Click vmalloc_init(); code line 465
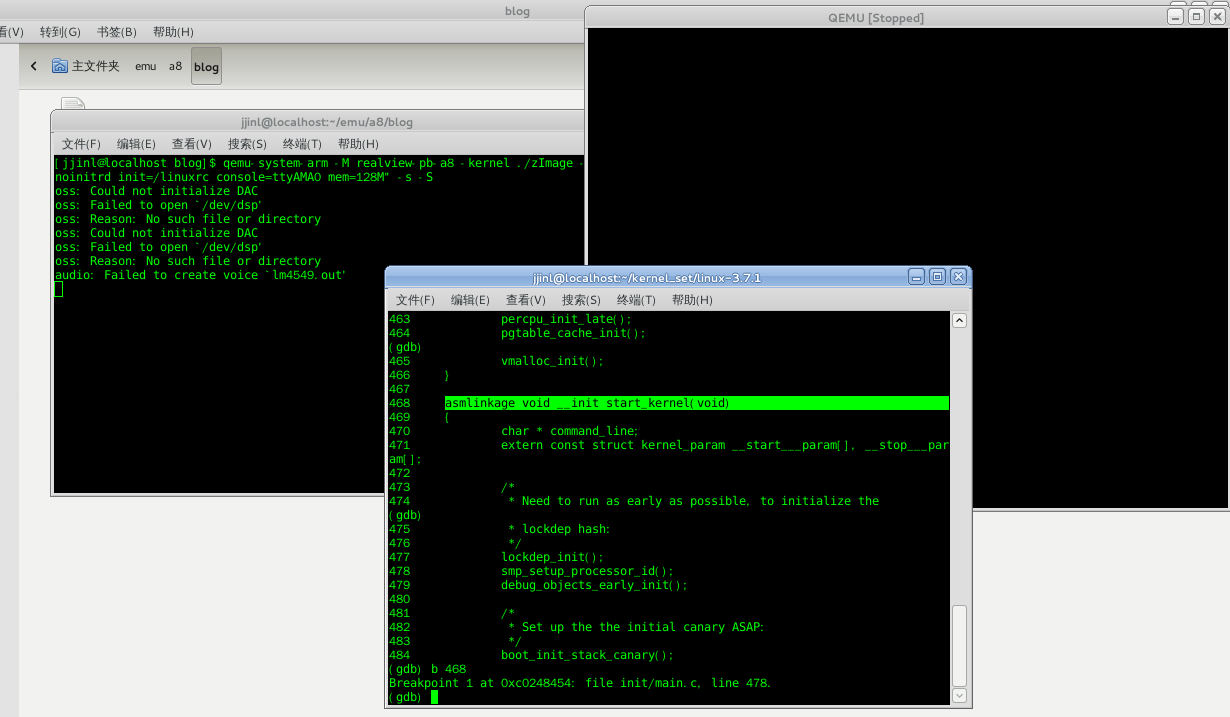Screen dimensions: 1230x717 [x=552, y=361]
